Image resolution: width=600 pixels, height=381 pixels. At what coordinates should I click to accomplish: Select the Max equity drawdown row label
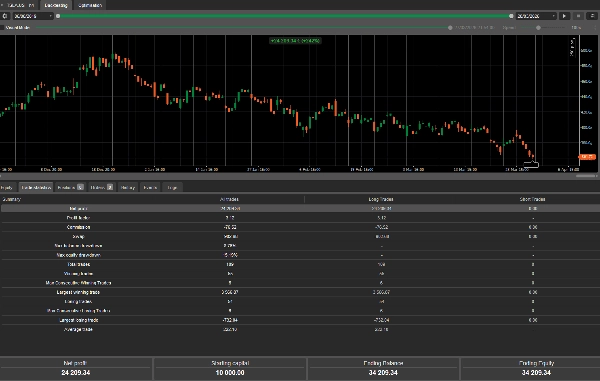tap(78, 255)
